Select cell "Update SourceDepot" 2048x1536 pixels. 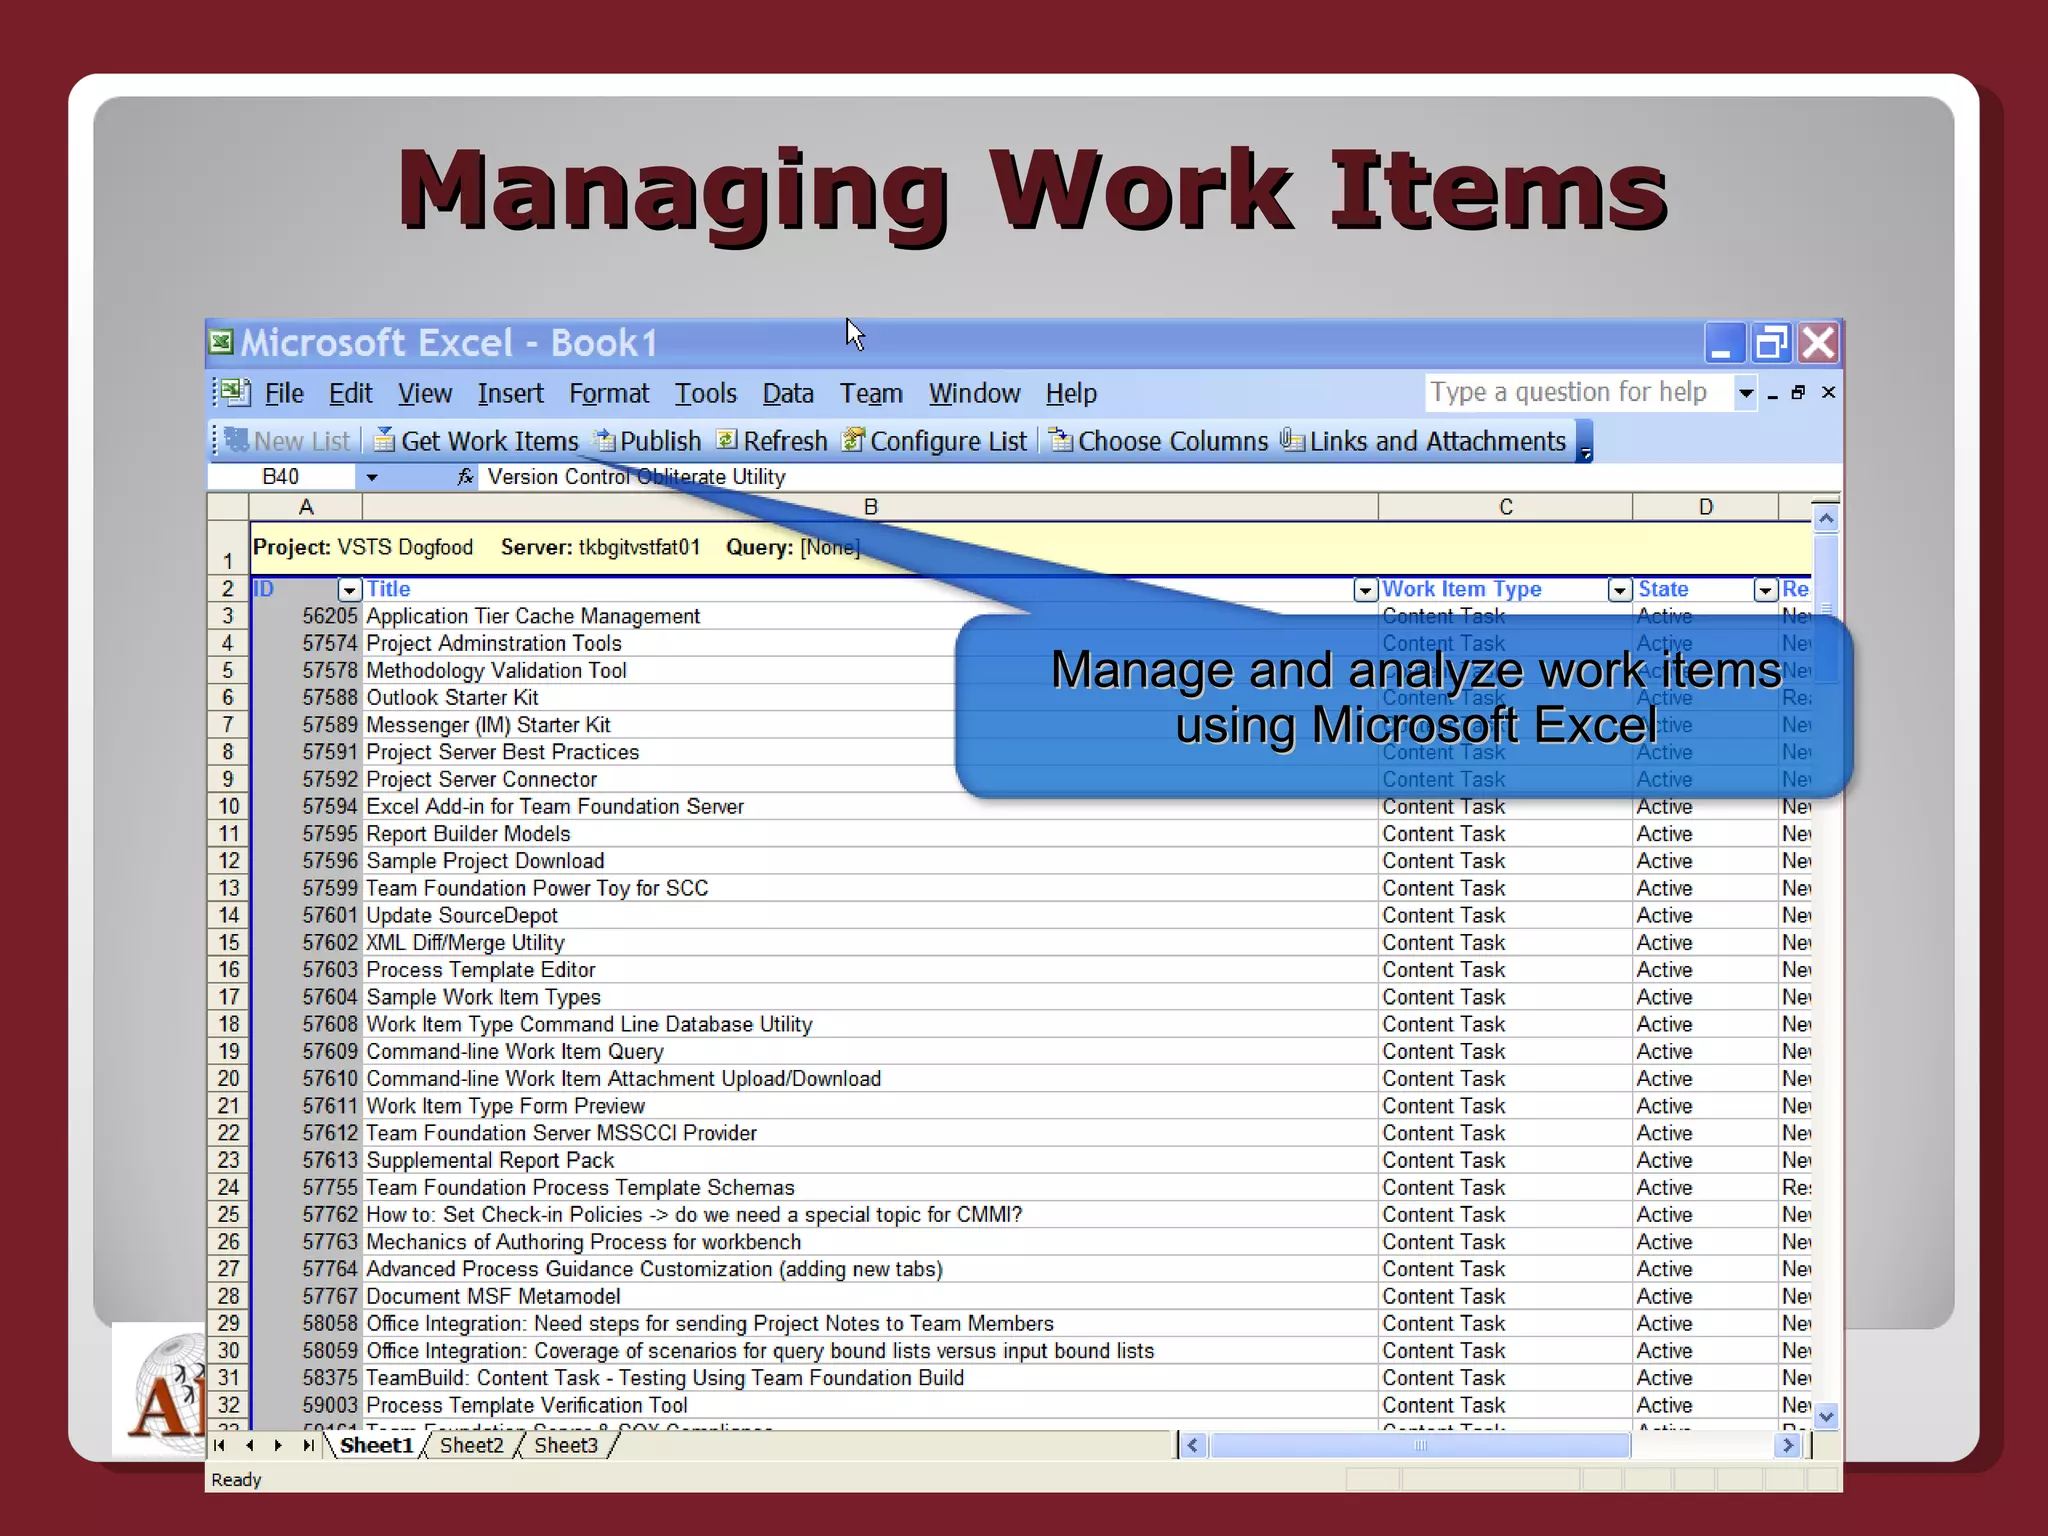coord(870,915)
